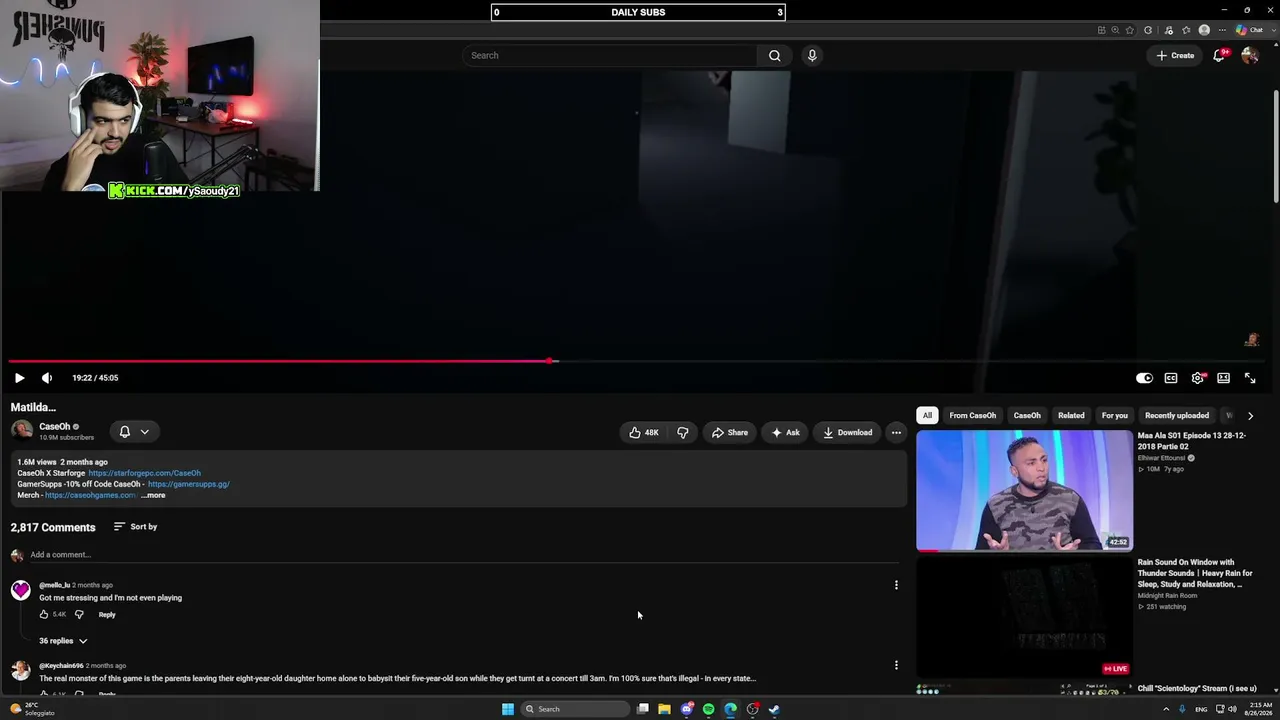Open the CaseOh channel name link
The height and width of the screenshot is (720, 1280).
coord(55,426)
